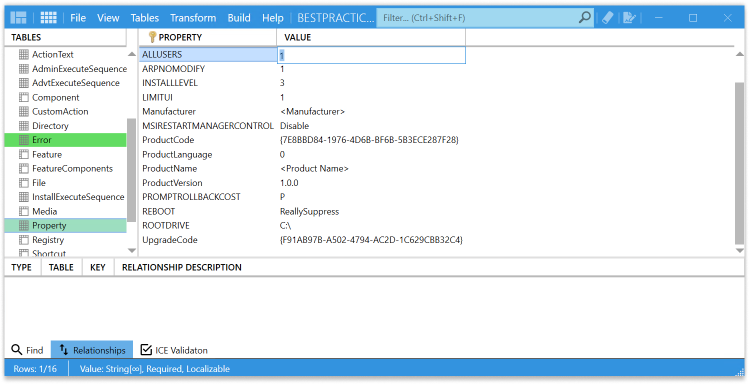Click the Media table icon
The image size is (749, 384).
(x=23, y=211)
